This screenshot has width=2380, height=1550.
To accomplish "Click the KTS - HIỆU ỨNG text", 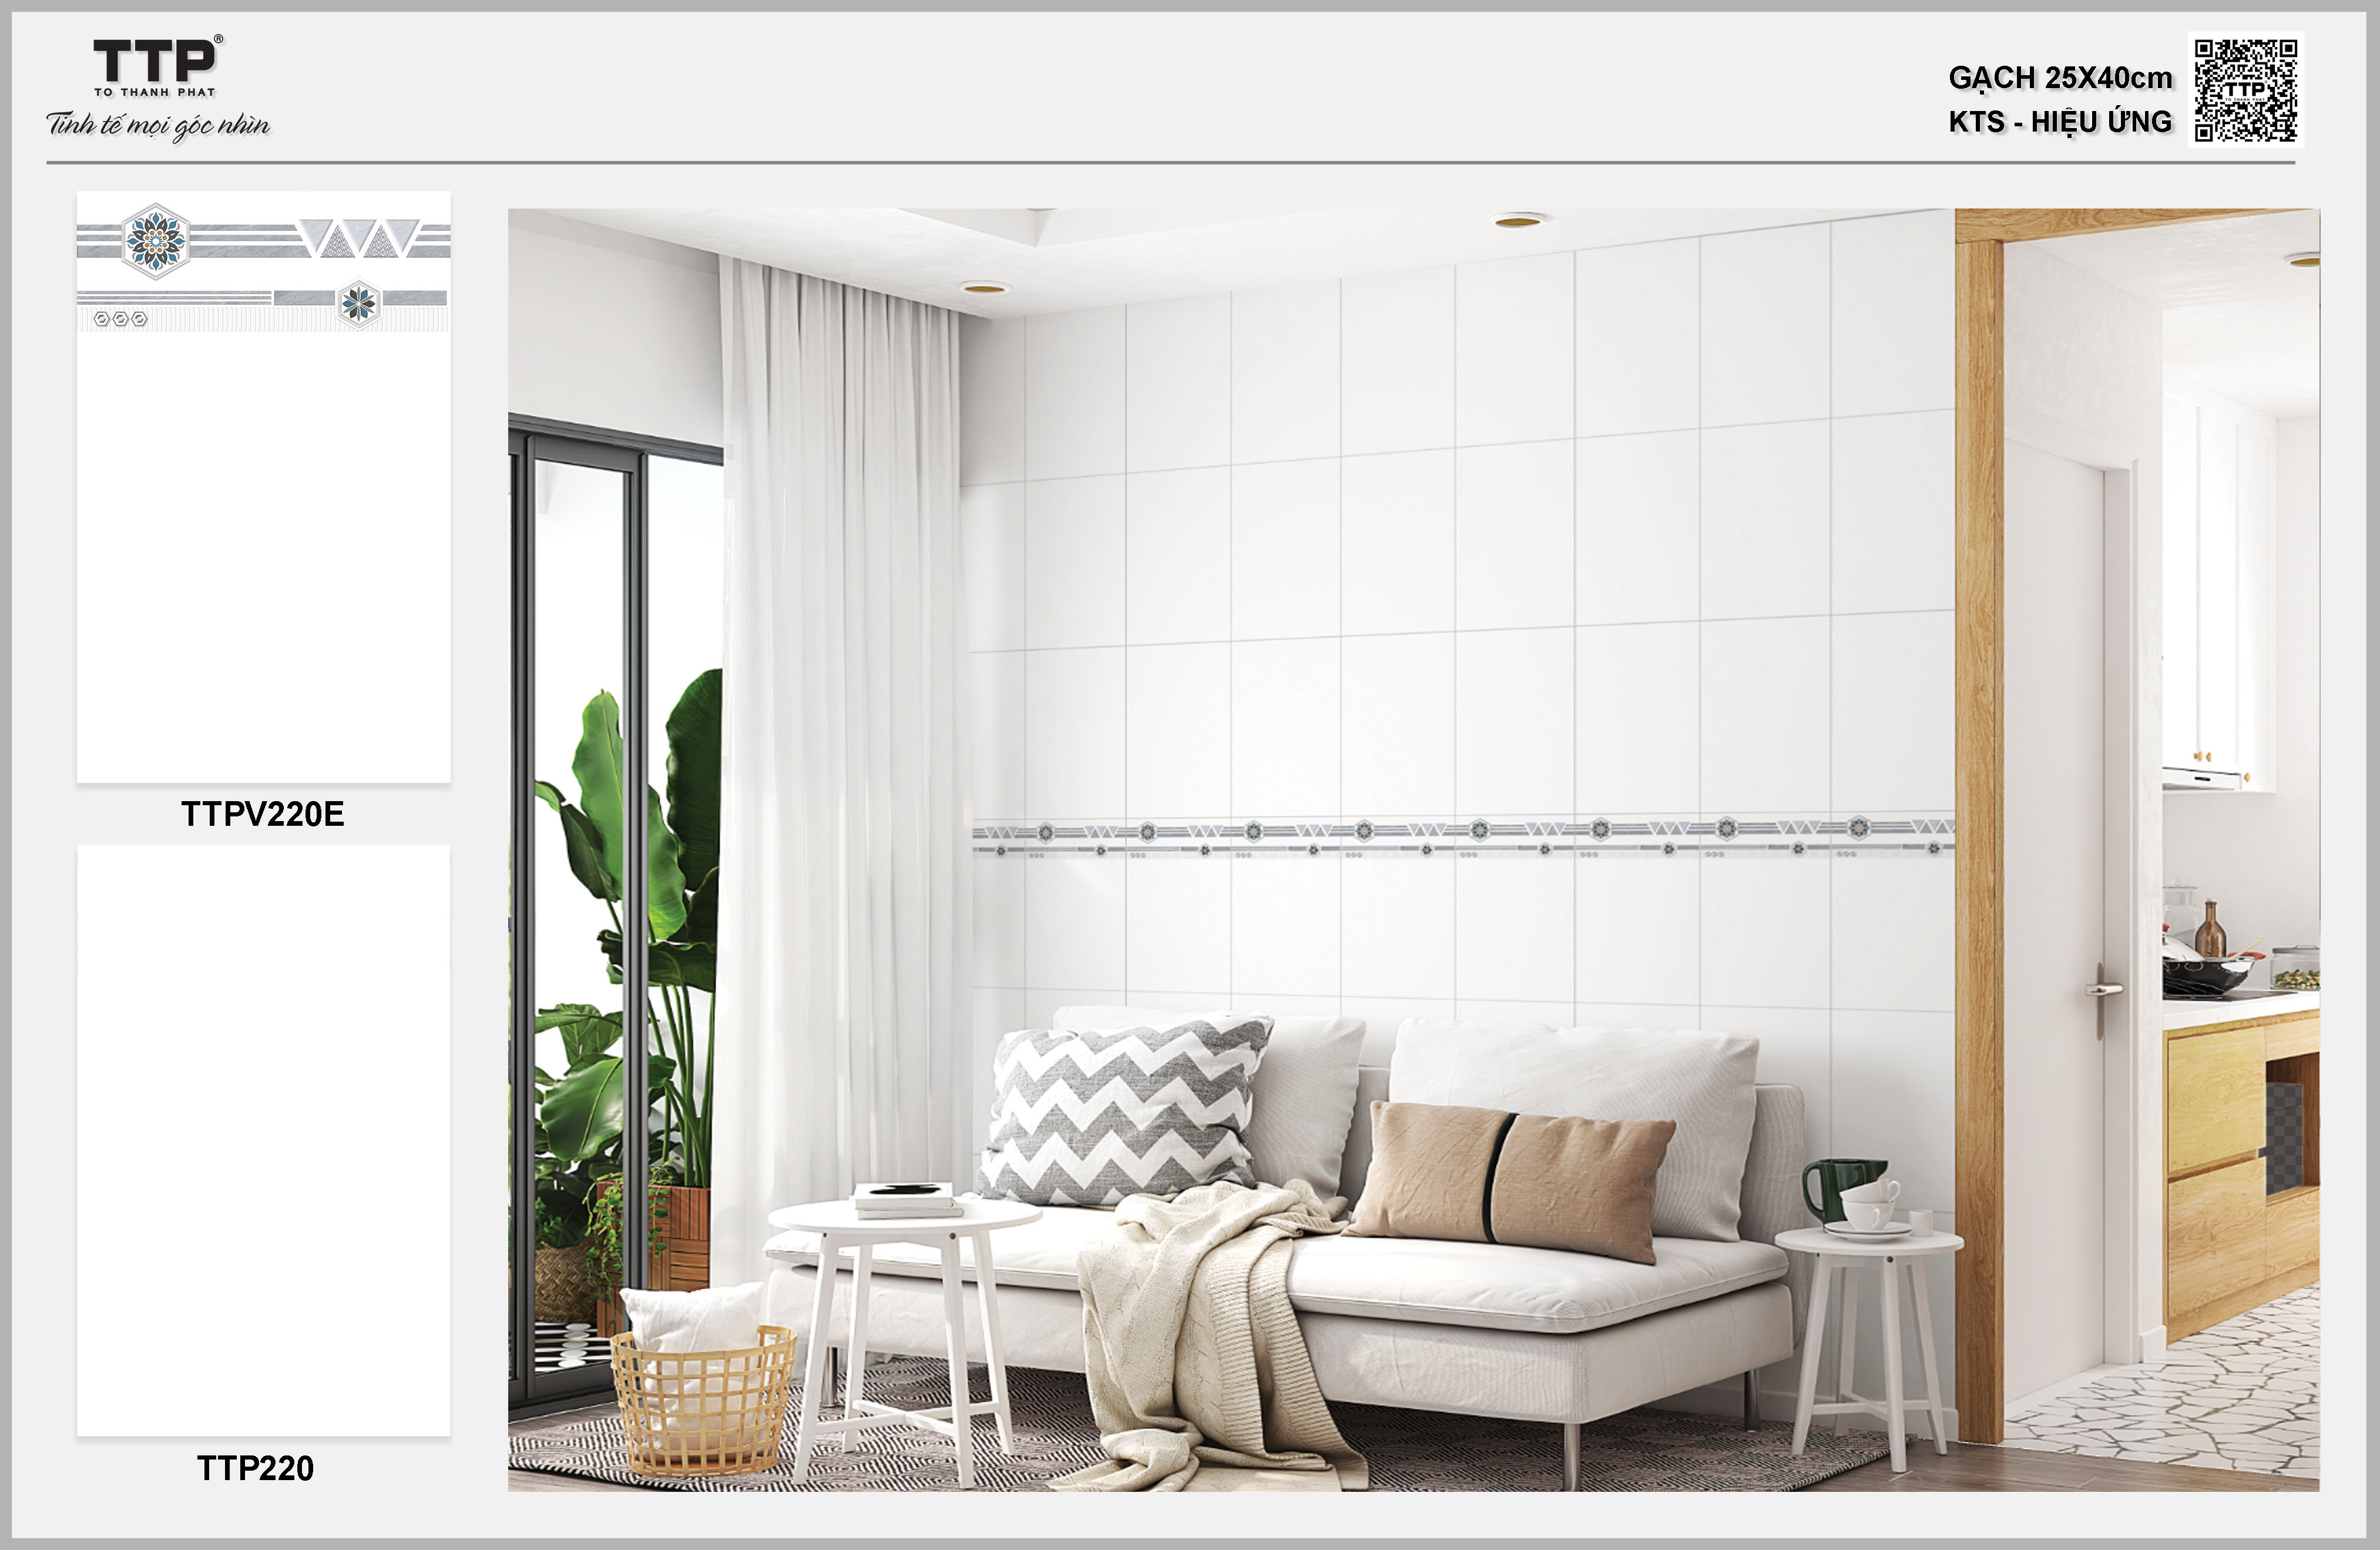I will (2060, 122).
